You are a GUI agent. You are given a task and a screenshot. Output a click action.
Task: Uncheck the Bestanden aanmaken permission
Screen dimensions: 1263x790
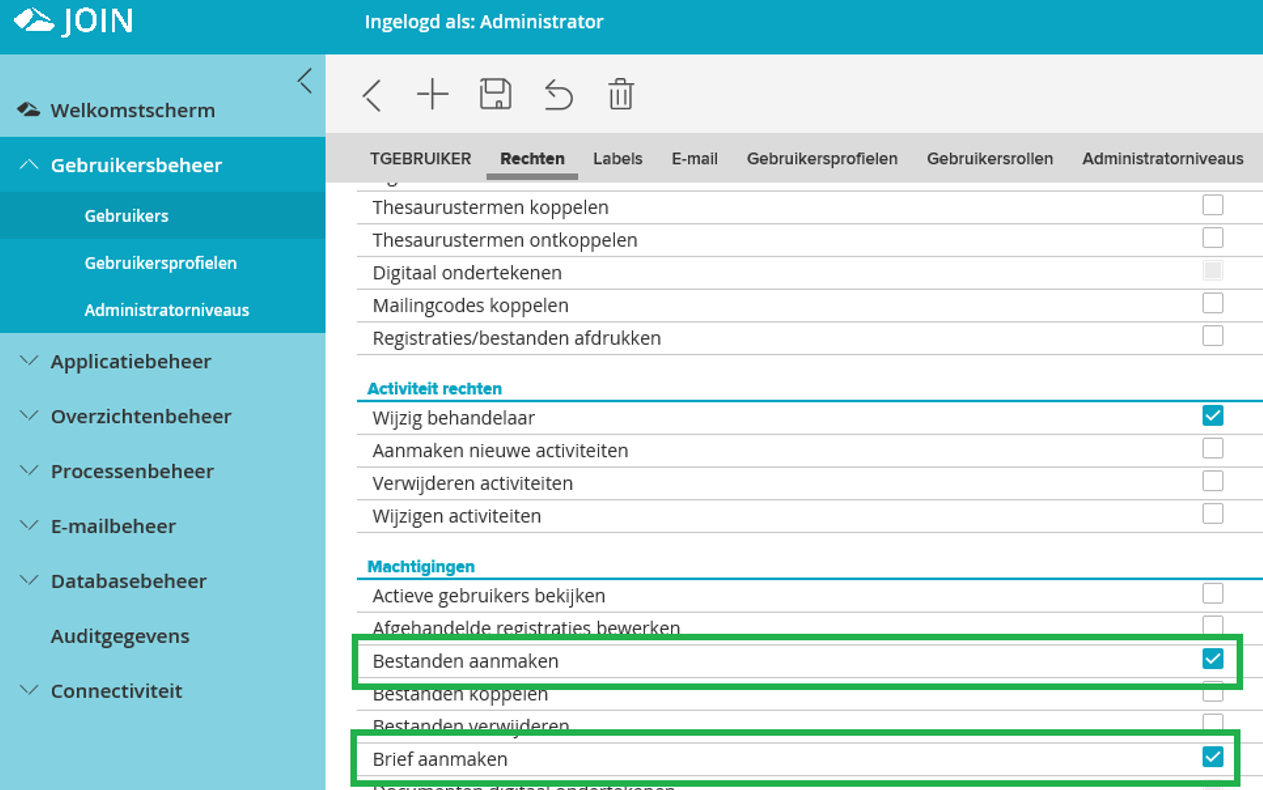(x=1213, y=659)
